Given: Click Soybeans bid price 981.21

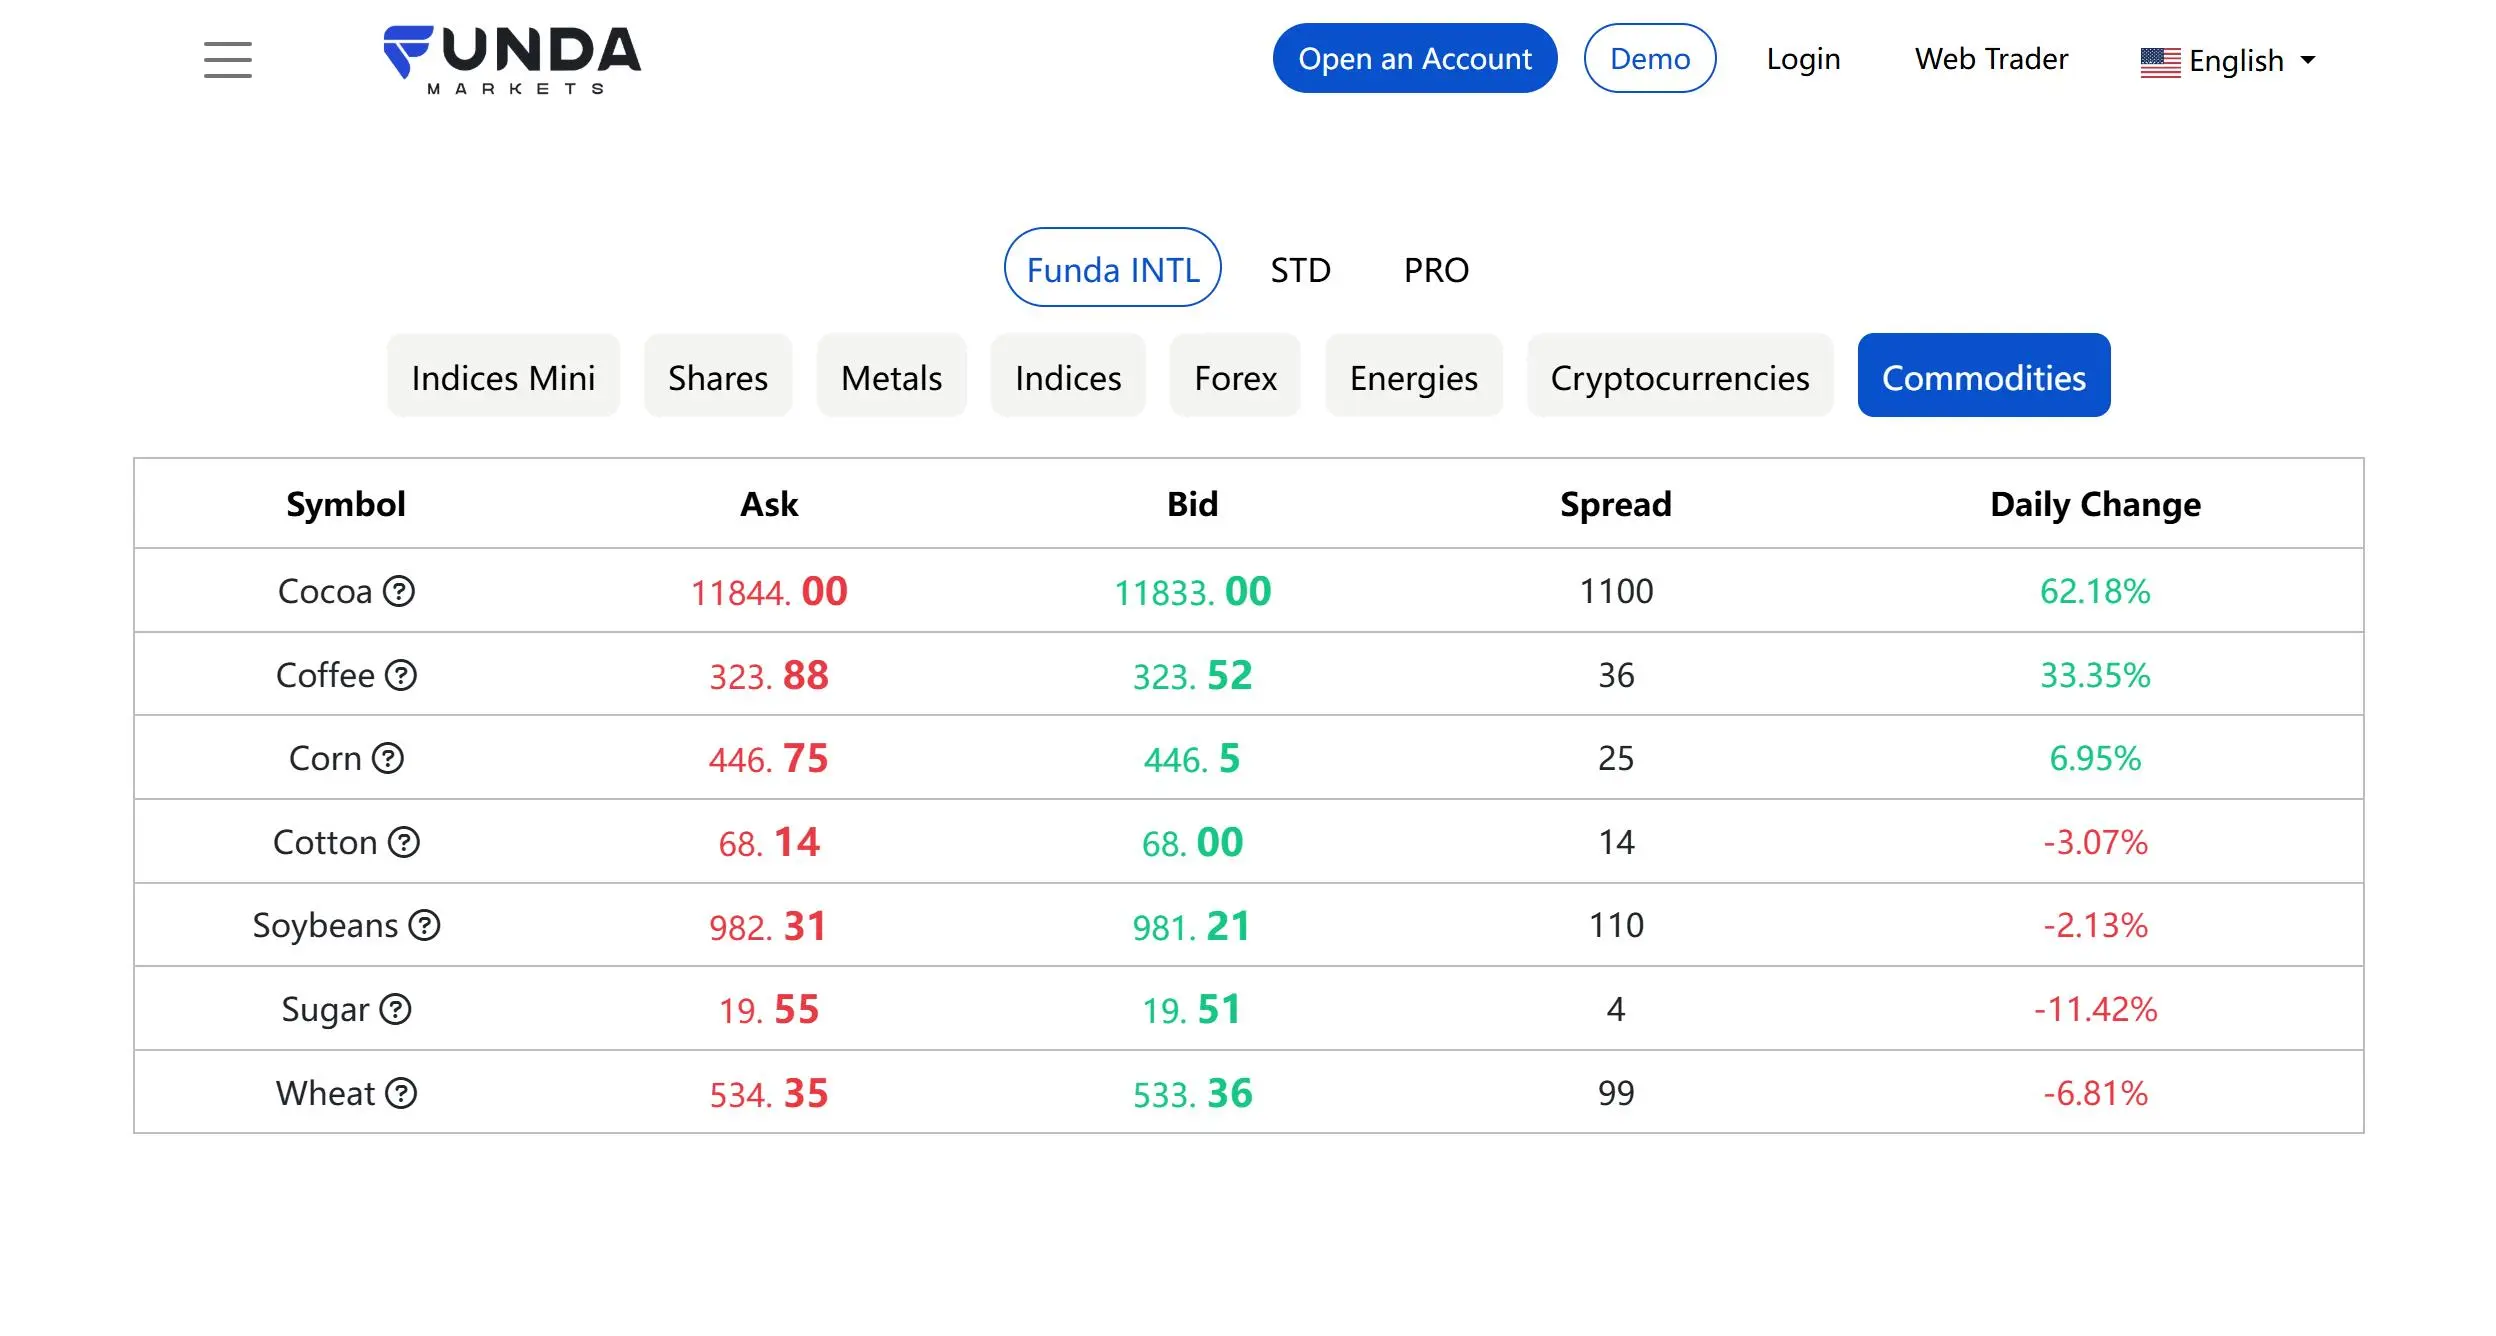Looking at the screenshot, I should pos(1192,927).
